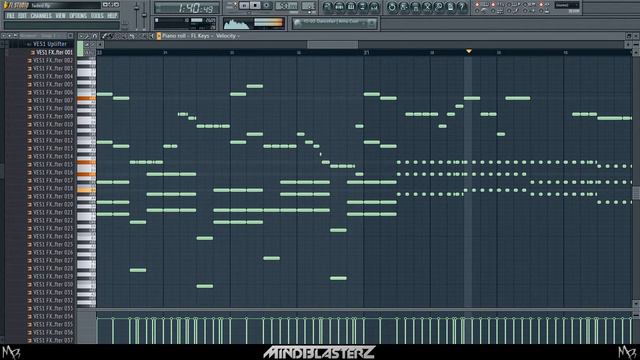Open the OPTIONS menu
The width and height of the screenshot is (640, 360).
pyautogui.click(x=78, y=16)
